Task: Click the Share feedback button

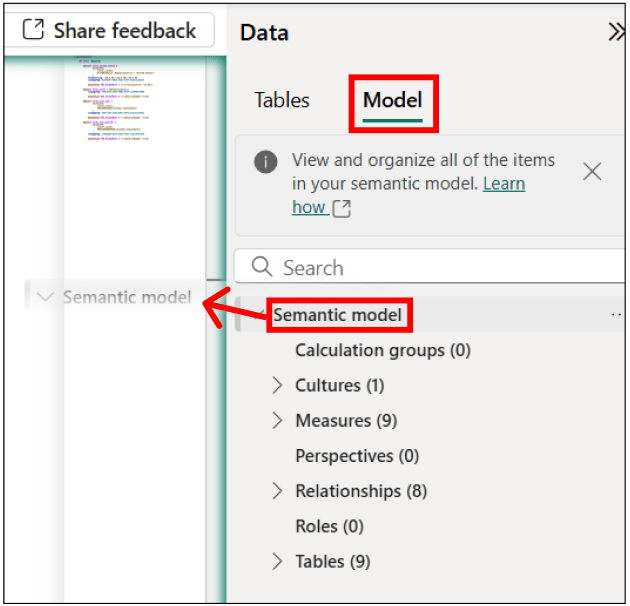Action: [x=108, y=30]
